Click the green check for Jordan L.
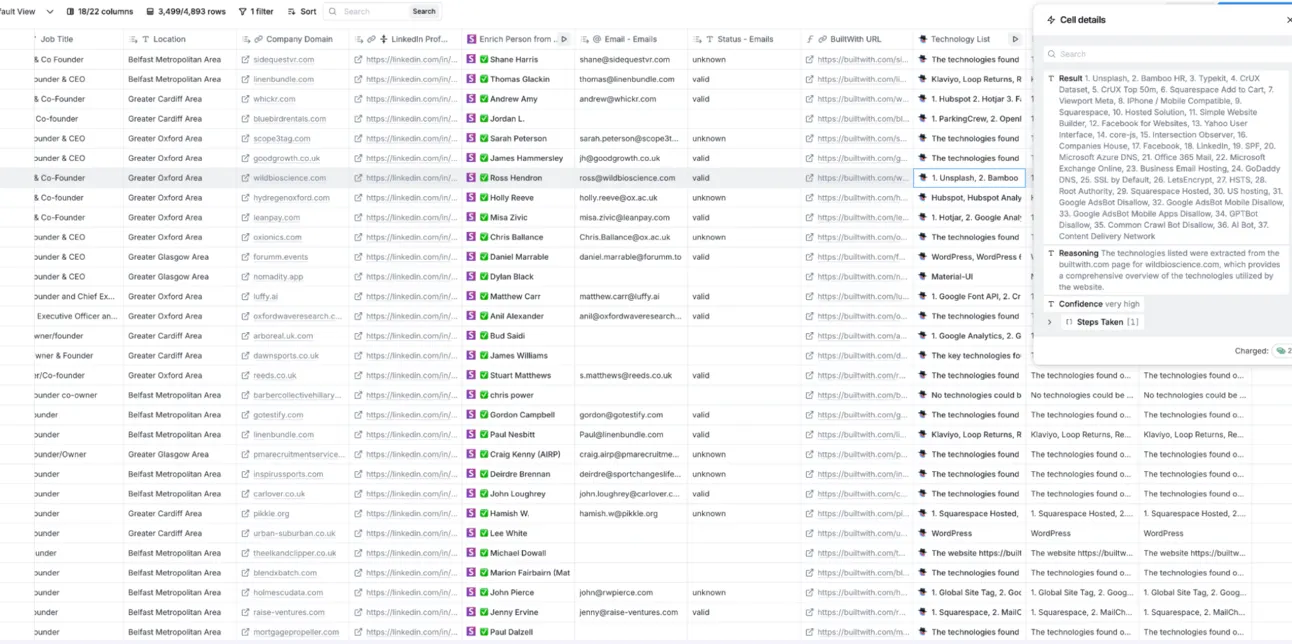This screenshot has height=644, width=1292. tap(484, 119)
